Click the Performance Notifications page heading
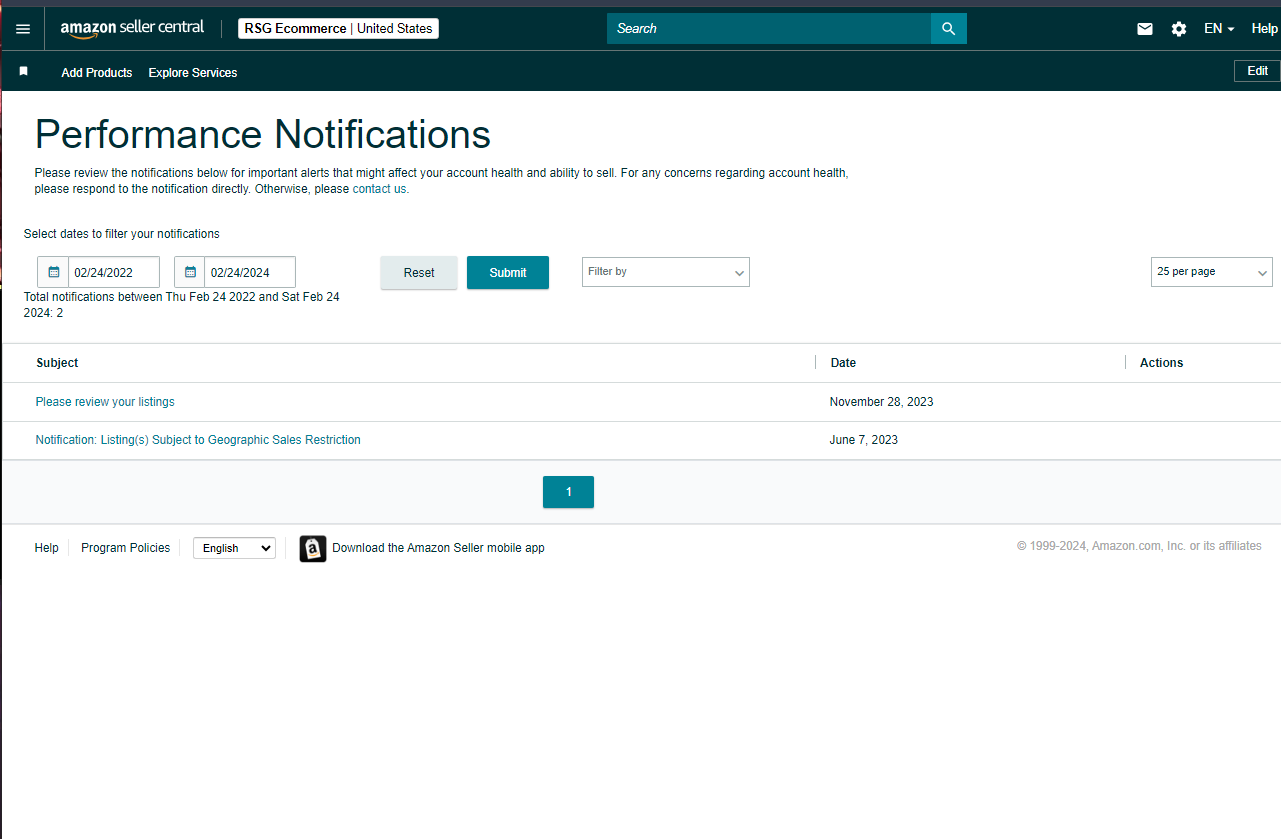The width and height of the screenshot is (1281, 839). [263, 134]
